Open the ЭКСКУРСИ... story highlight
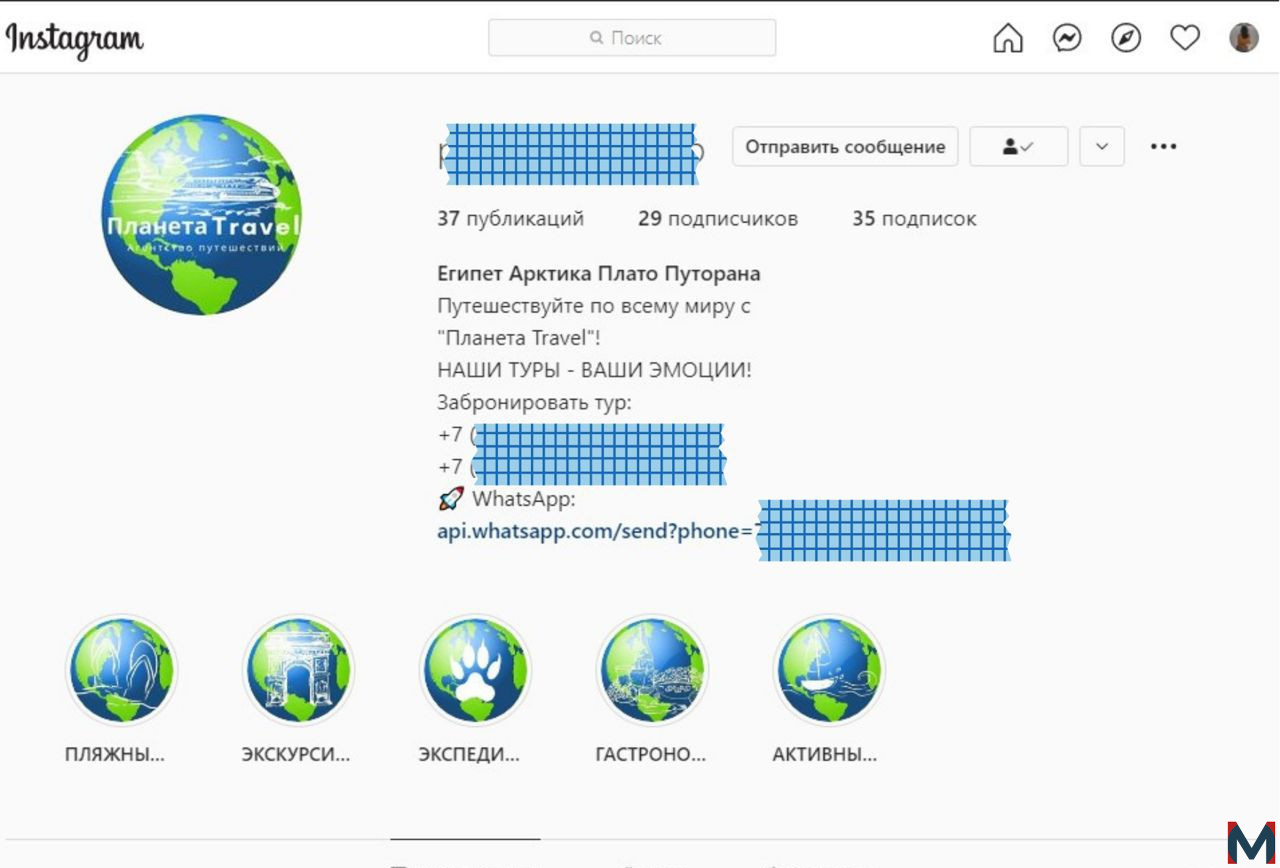 pos(298,669)
